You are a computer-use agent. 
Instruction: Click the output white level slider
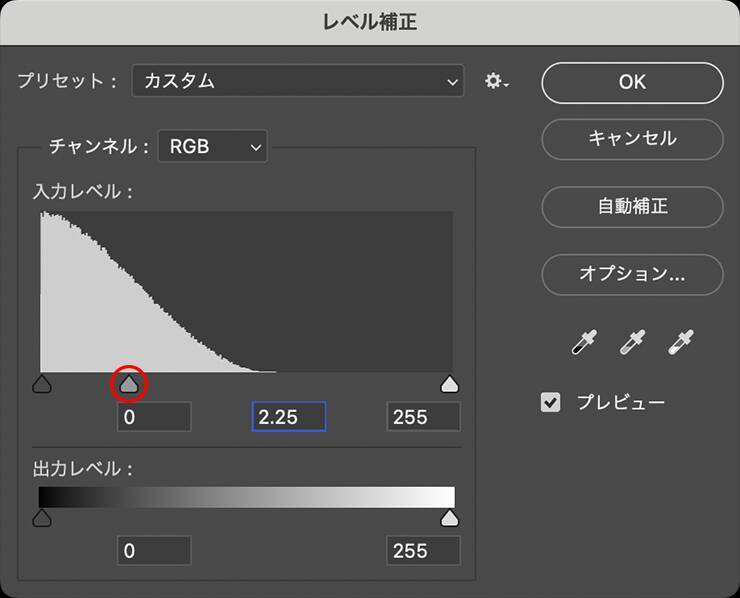pos(450,517)
